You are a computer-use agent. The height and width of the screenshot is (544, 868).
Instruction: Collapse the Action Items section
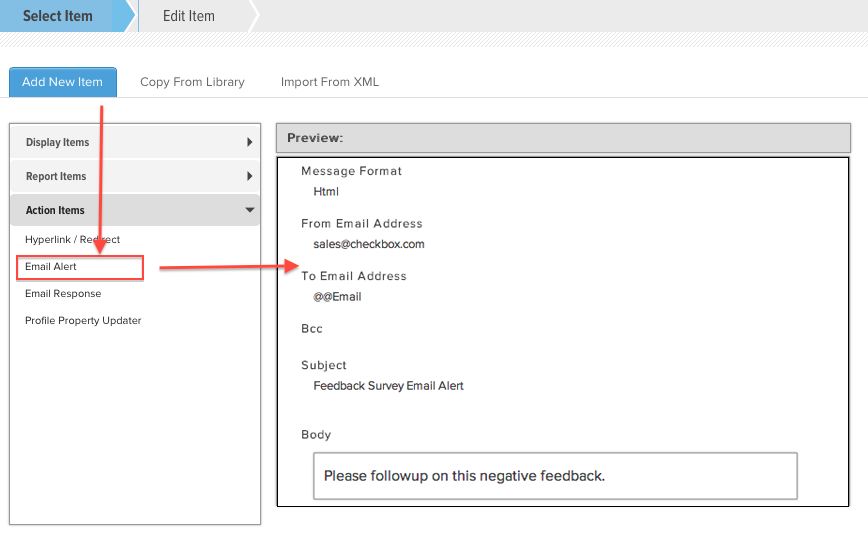(135, 210)
